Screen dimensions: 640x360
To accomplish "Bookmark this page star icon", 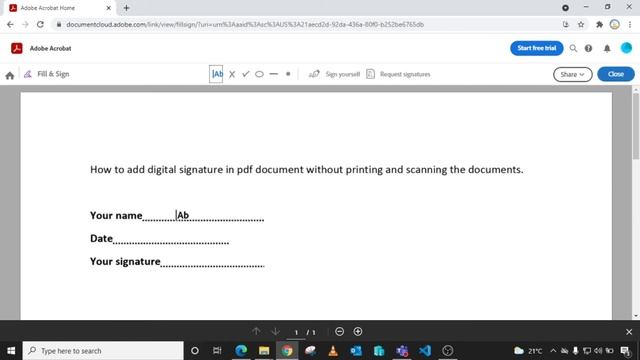I will pos(580,24).
